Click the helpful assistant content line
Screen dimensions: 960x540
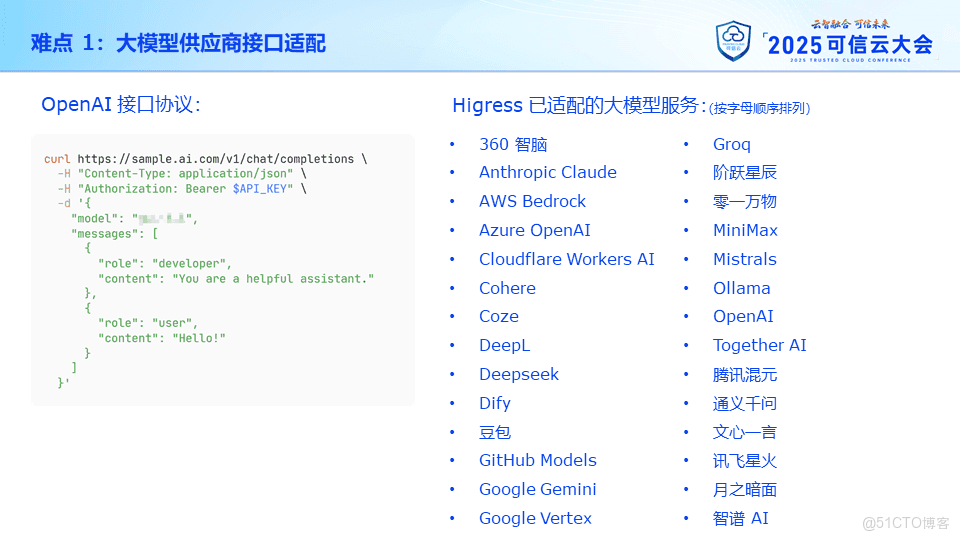pos(236,279)
